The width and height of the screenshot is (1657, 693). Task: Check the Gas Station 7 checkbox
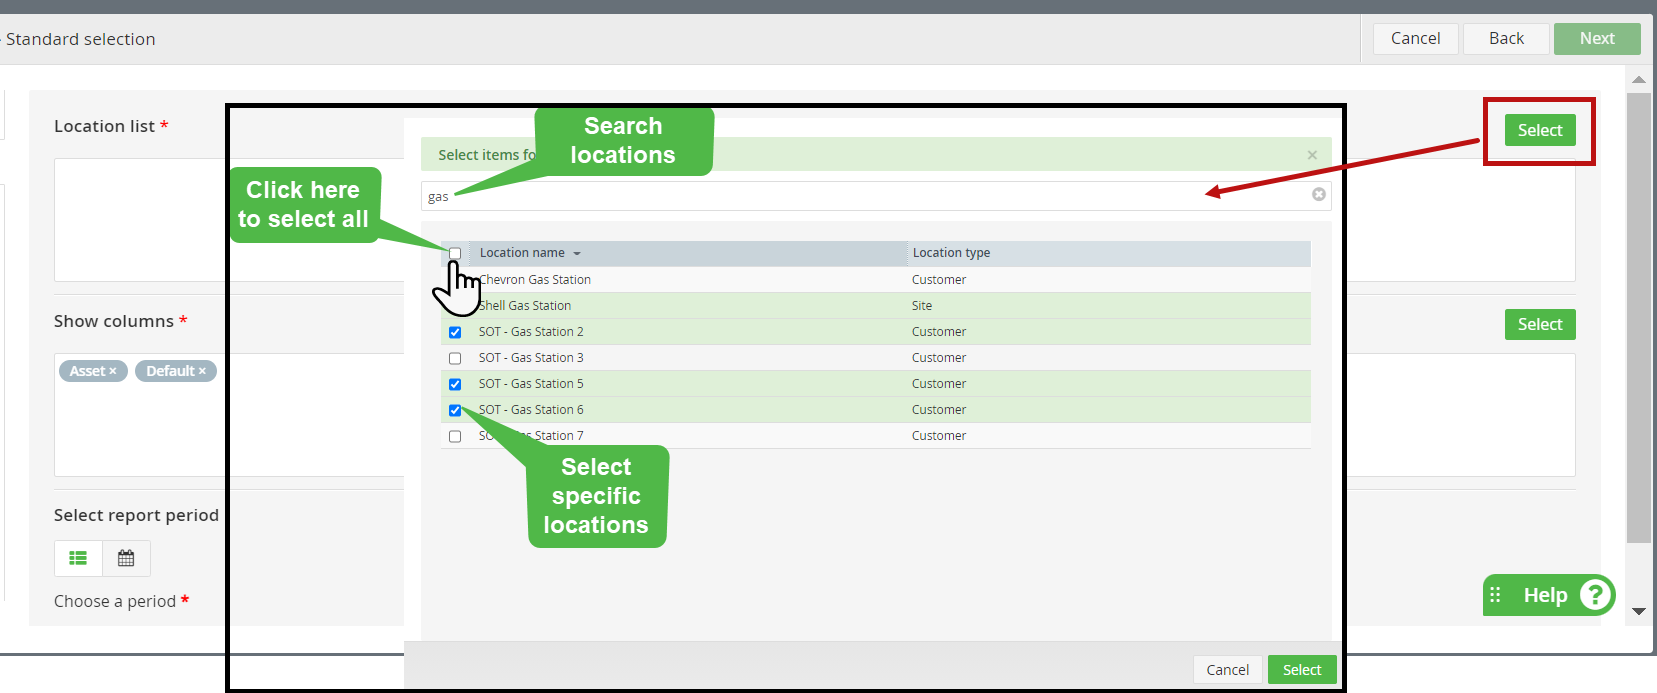[455, 436]
